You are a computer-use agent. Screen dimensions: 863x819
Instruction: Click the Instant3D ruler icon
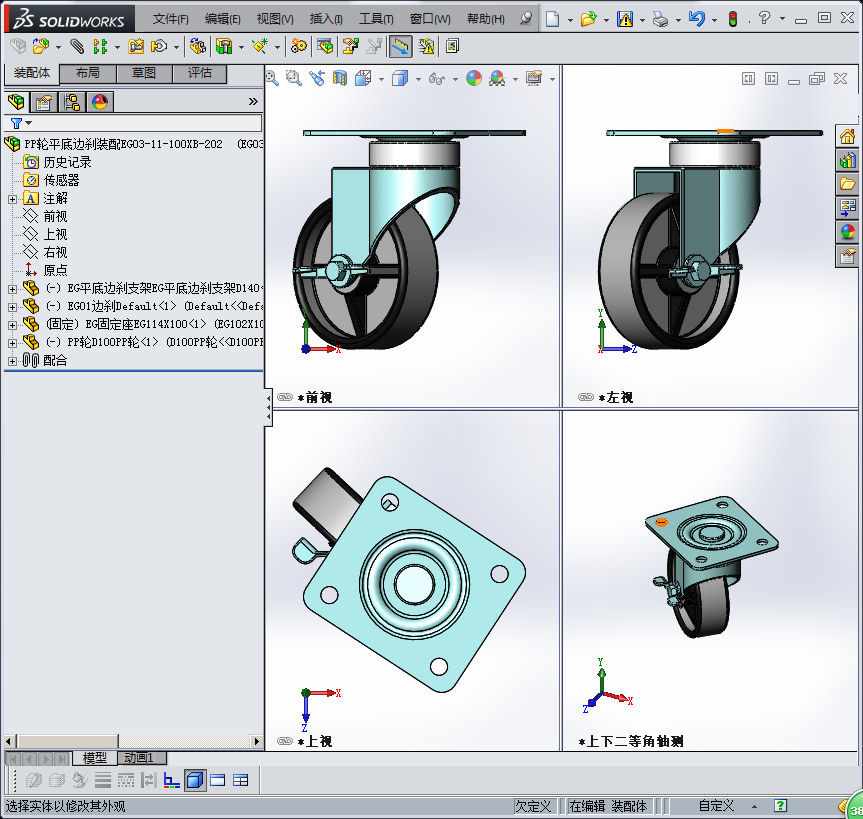[x=401, y=47]
